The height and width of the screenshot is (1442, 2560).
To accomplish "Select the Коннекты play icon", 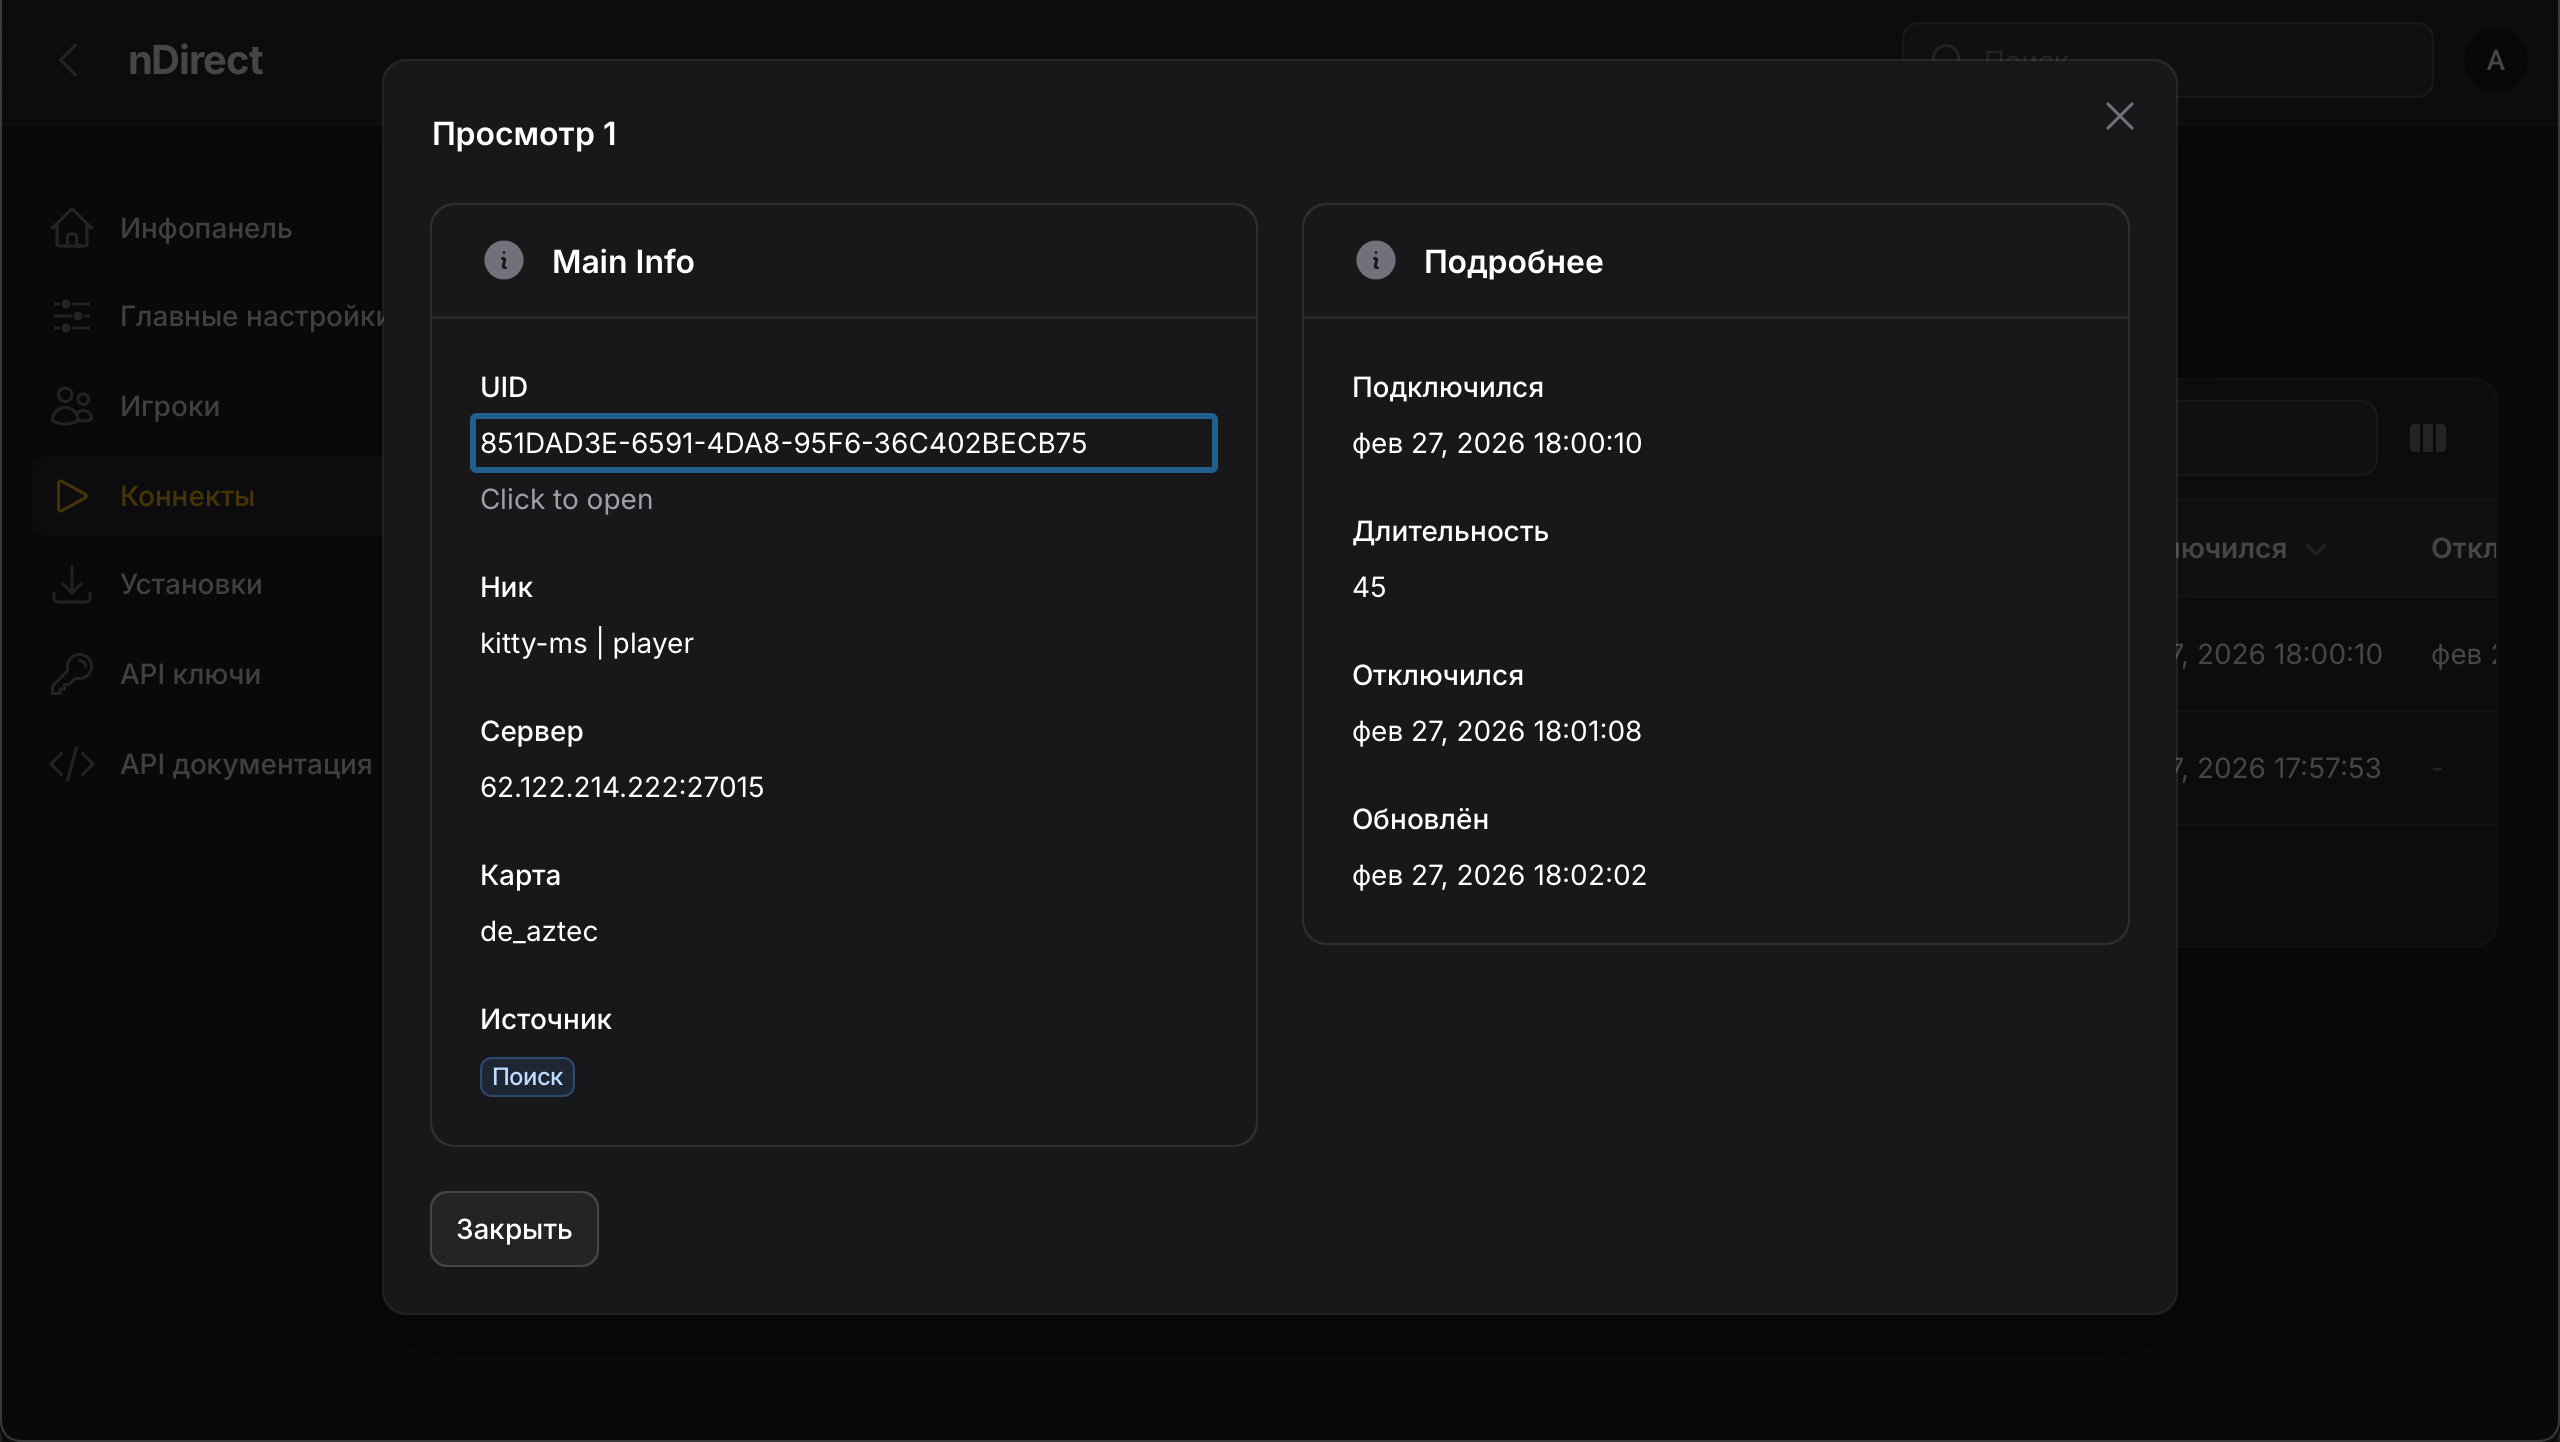I will [x=71, y=495].
